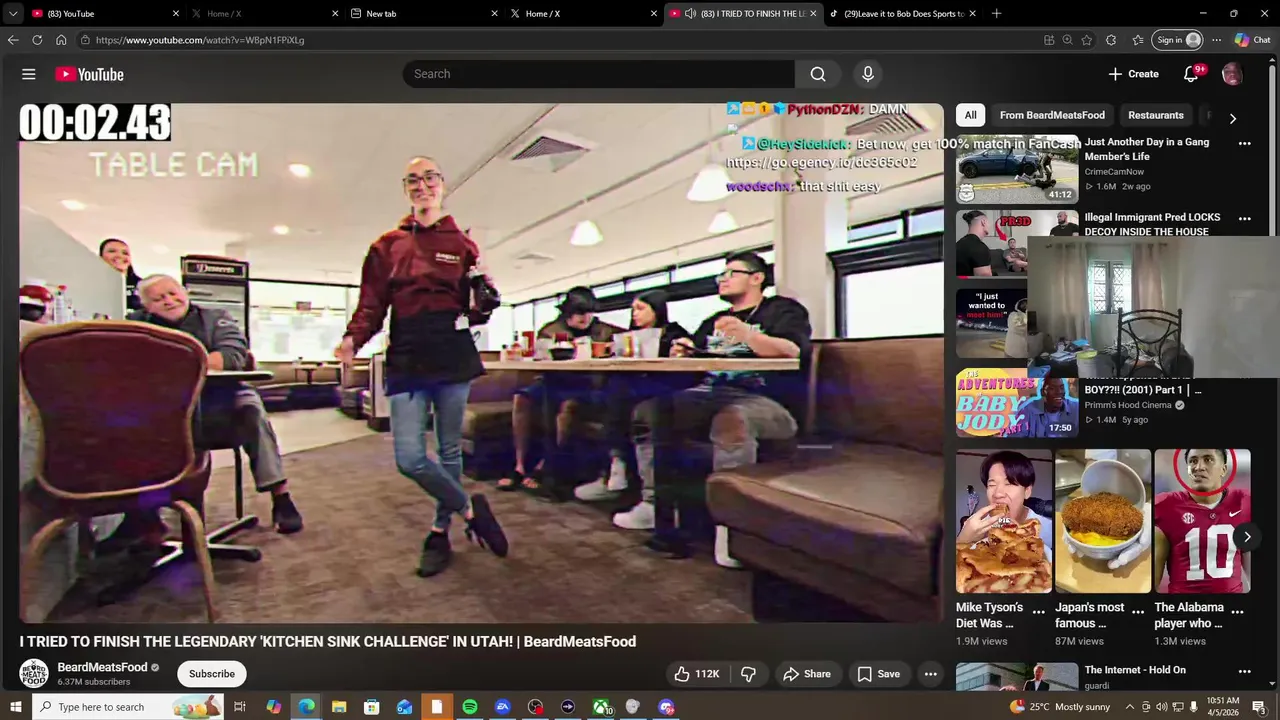Select the All filter chip

coord(970,115)
